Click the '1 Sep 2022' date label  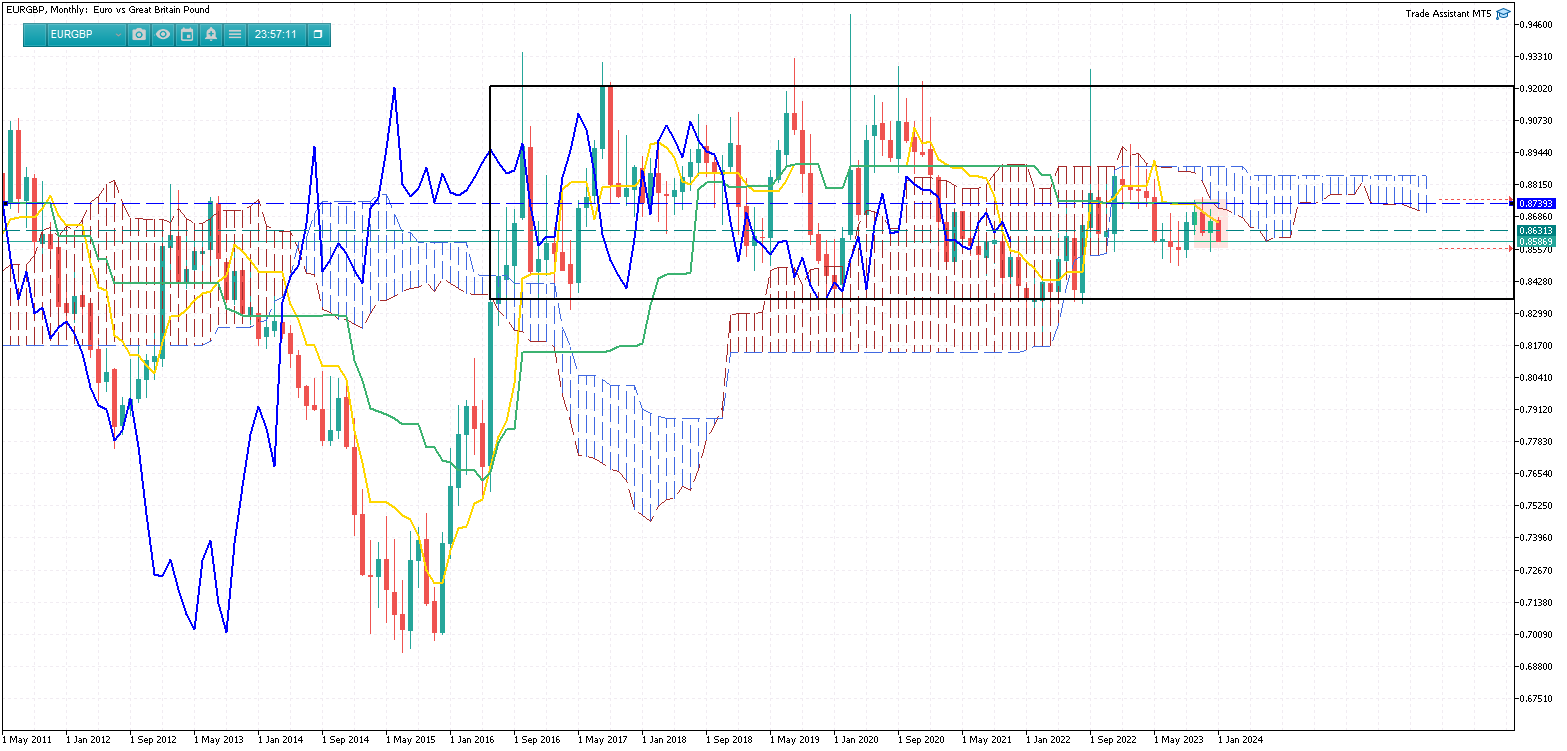click(x=1113, y=741)
